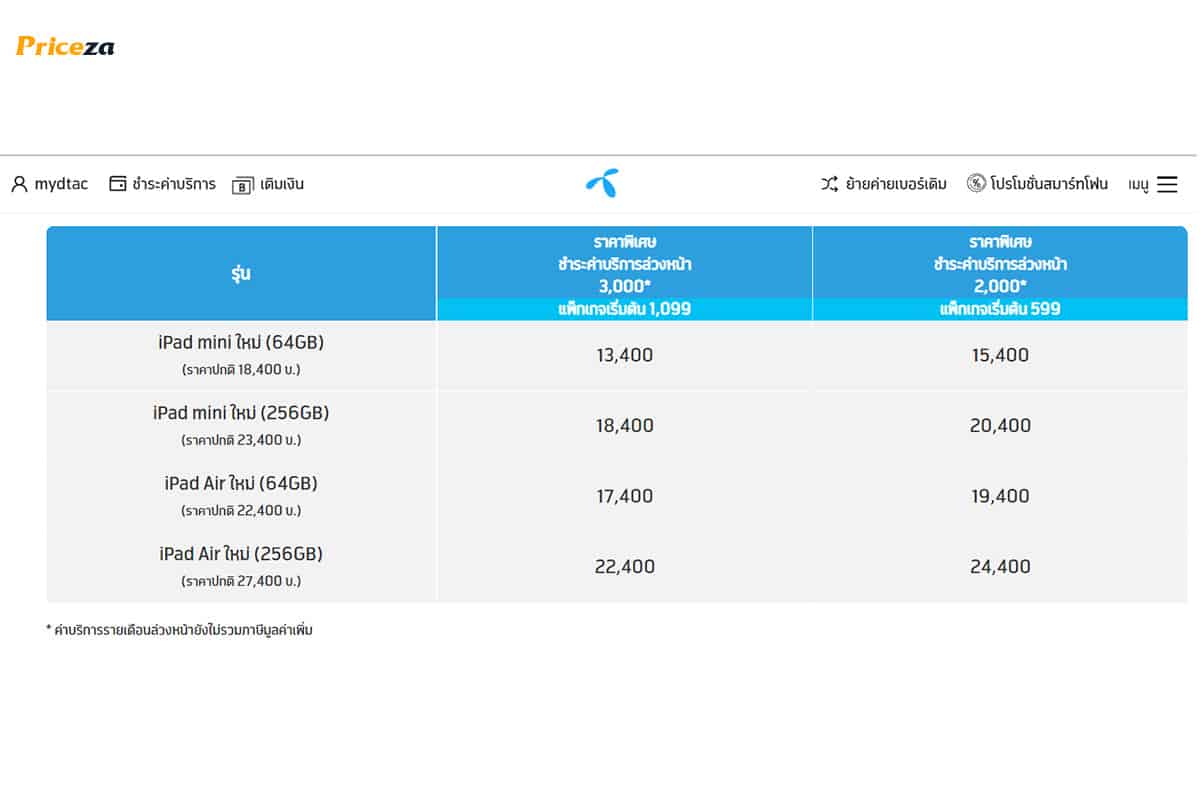1200x800 pixels.
Task: Open the ชำระค่าบริการ link
Action: [173, 184]
